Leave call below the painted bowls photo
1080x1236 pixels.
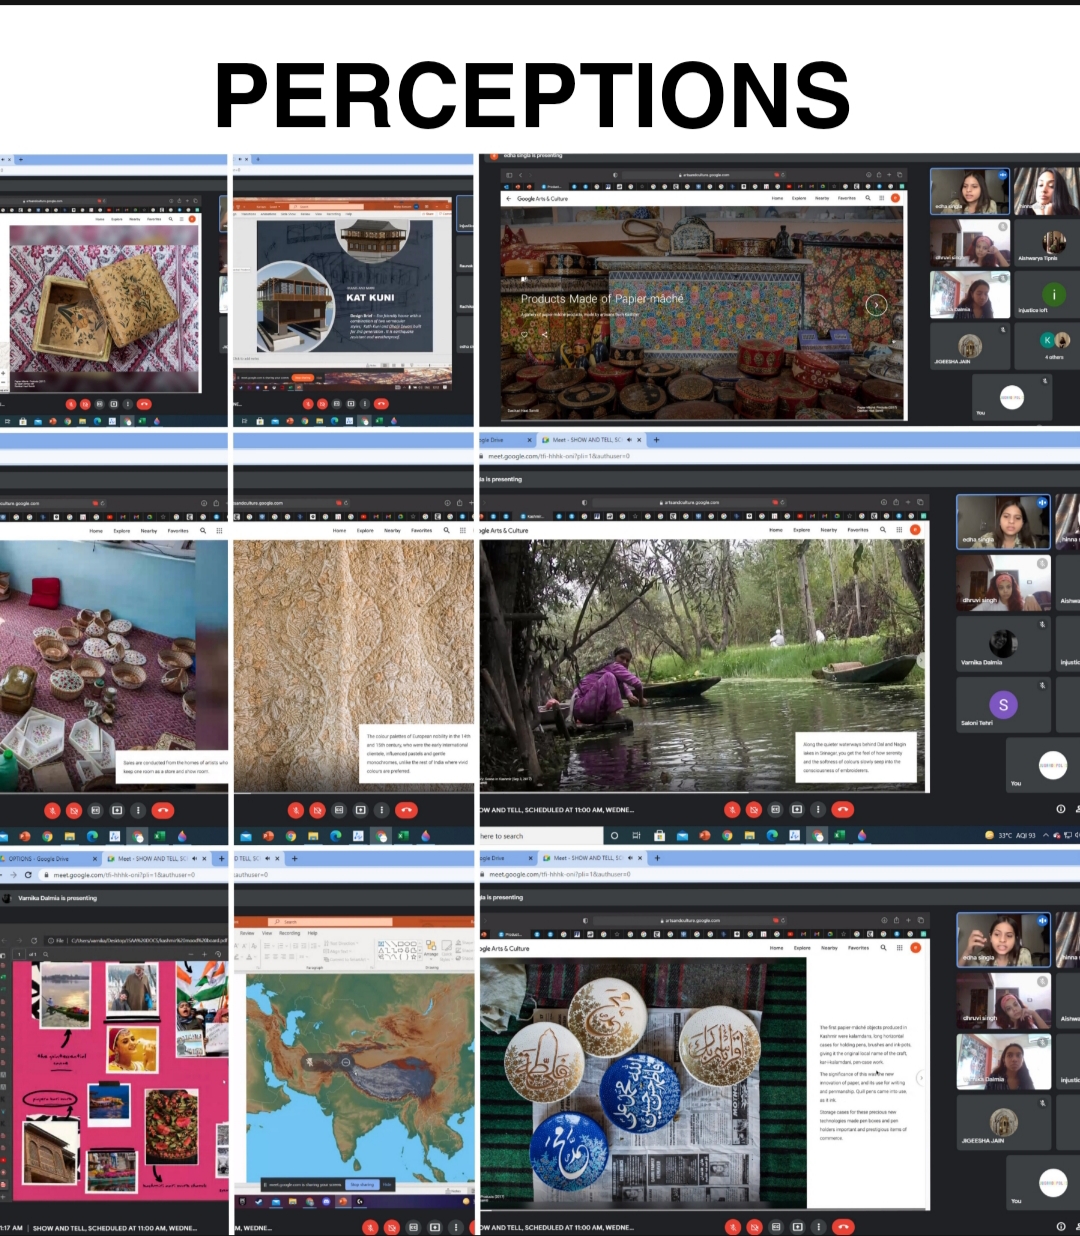point(163,810)
